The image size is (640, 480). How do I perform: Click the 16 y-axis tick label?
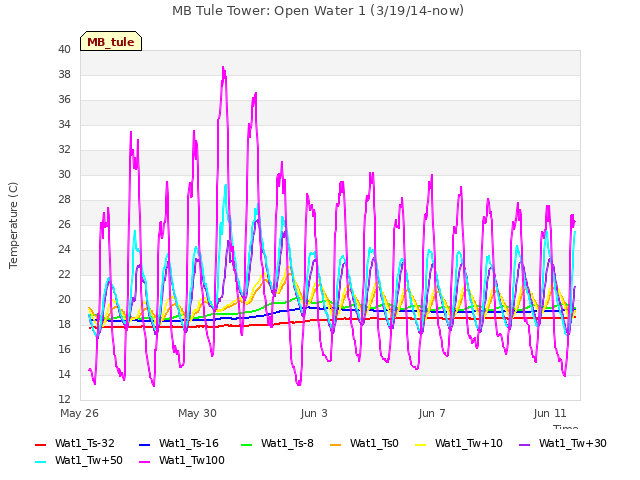pos(64,349)
